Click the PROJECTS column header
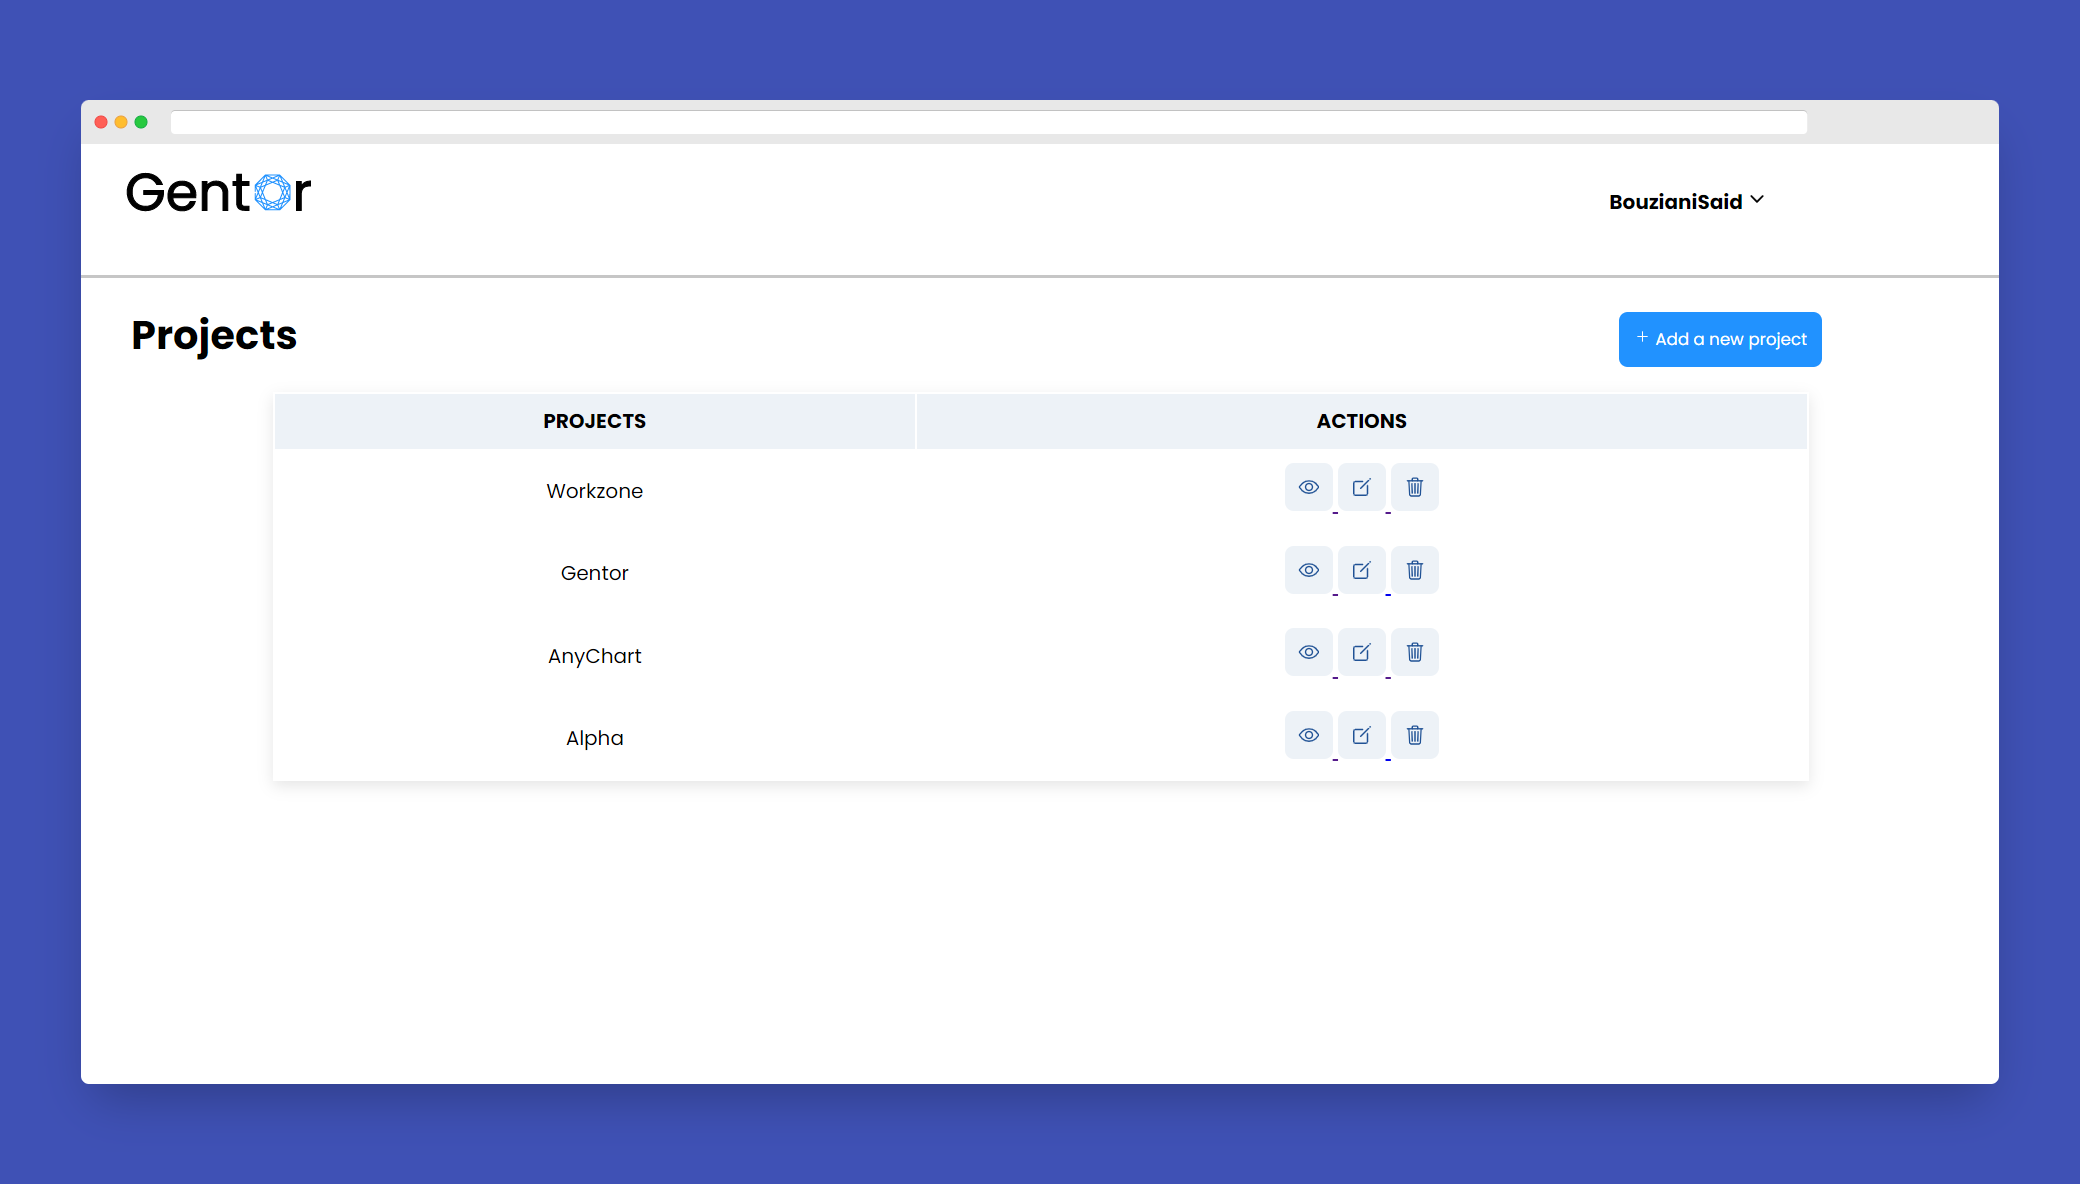Viewport: 2080px width, 1184px height. point(594,421)
